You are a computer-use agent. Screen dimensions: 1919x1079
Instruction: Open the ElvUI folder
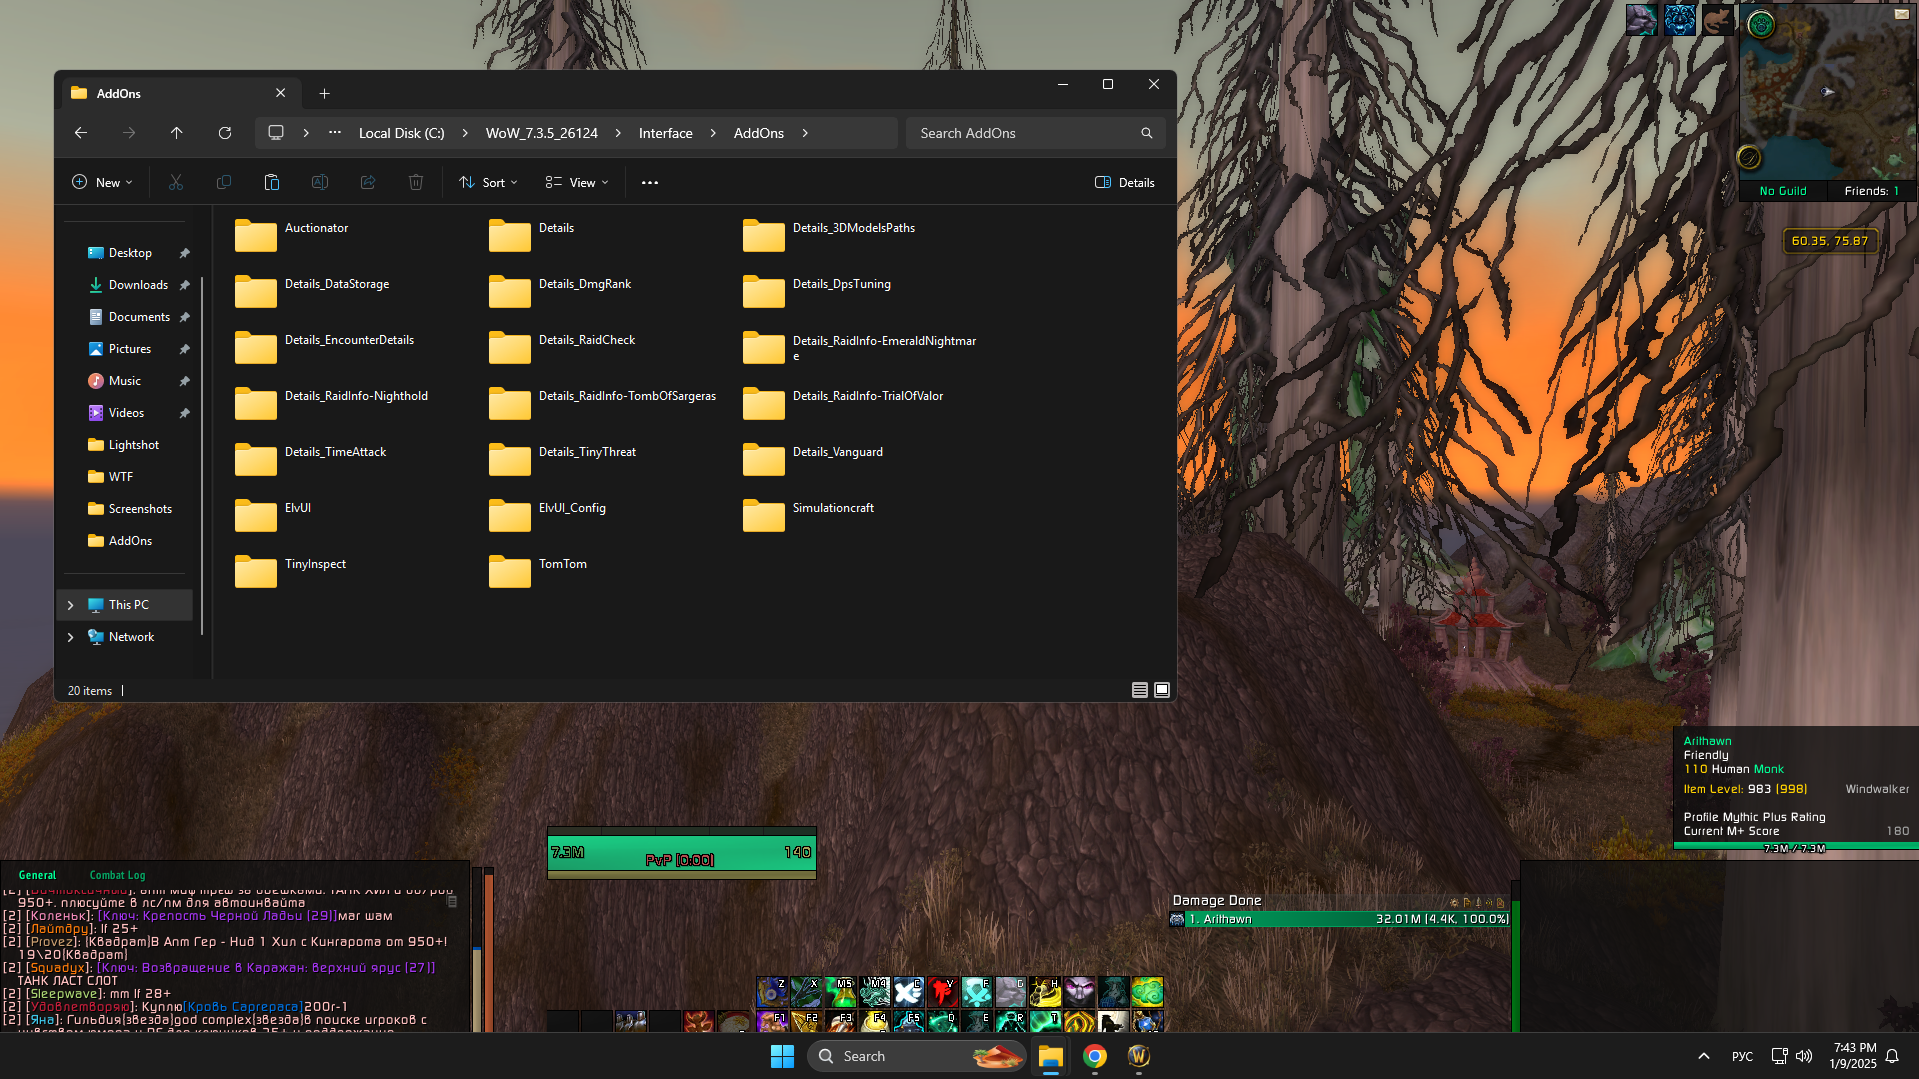pos(273,516)
